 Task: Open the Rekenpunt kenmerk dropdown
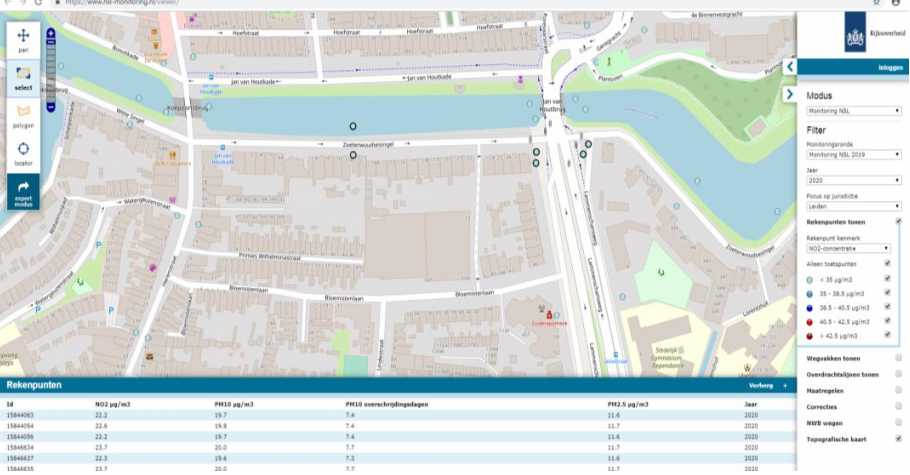848,249
